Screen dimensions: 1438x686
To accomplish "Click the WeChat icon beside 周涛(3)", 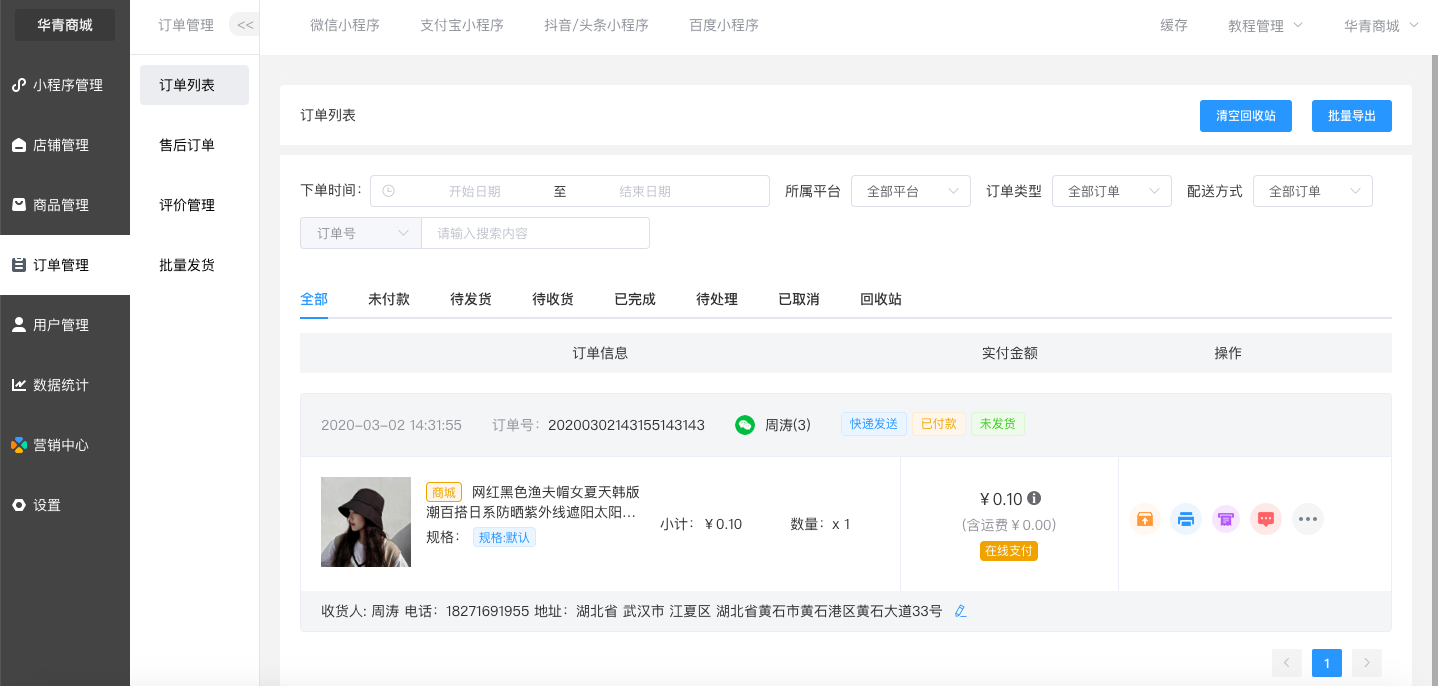I will click(745, 425).
